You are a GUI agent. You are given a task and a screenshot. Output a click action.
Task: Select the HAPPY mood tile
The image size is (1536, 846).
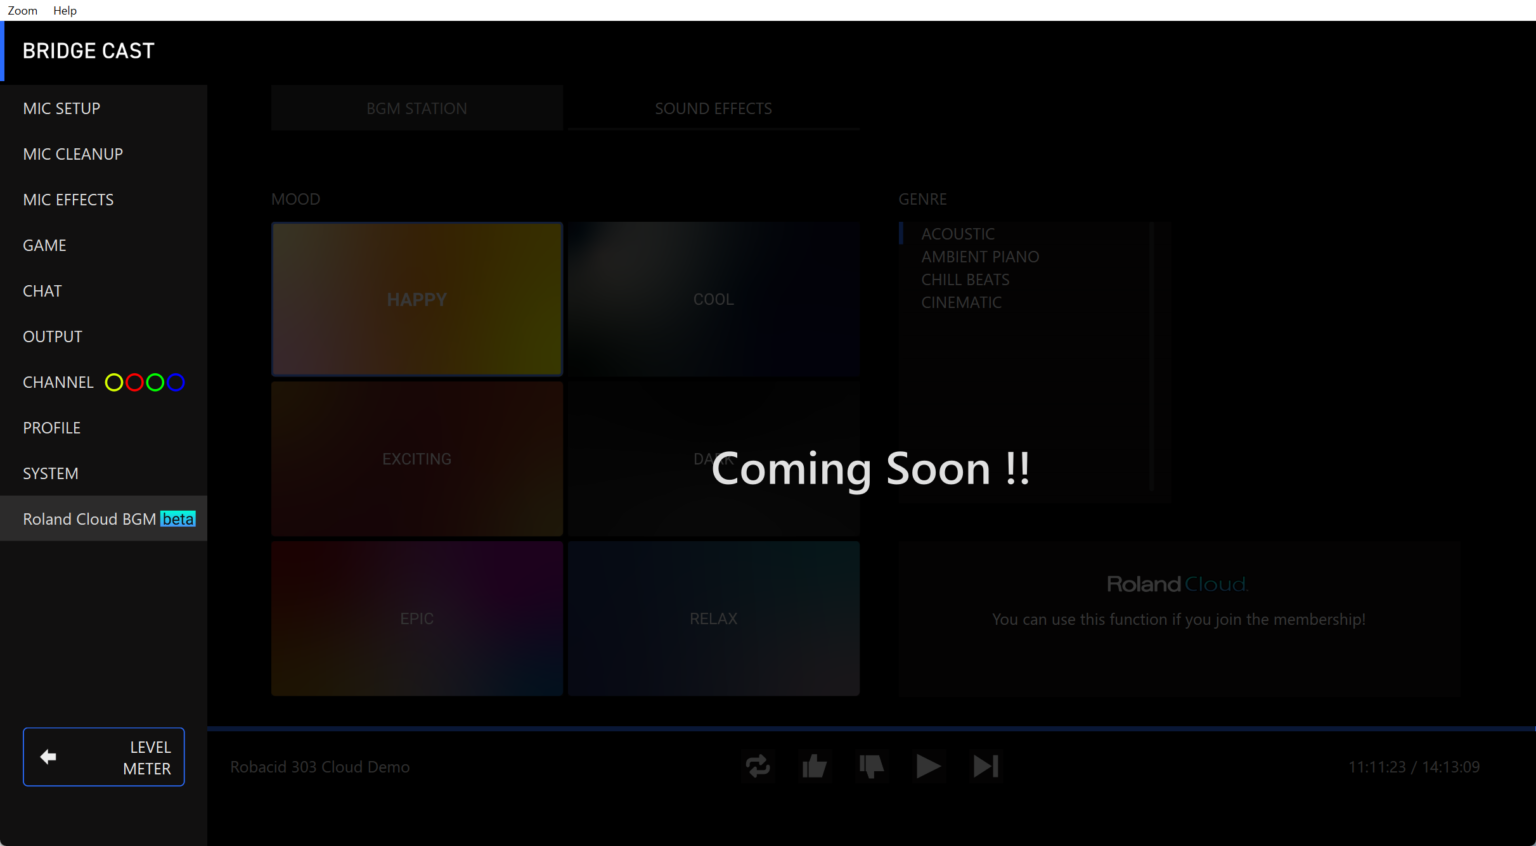(417, 299)
